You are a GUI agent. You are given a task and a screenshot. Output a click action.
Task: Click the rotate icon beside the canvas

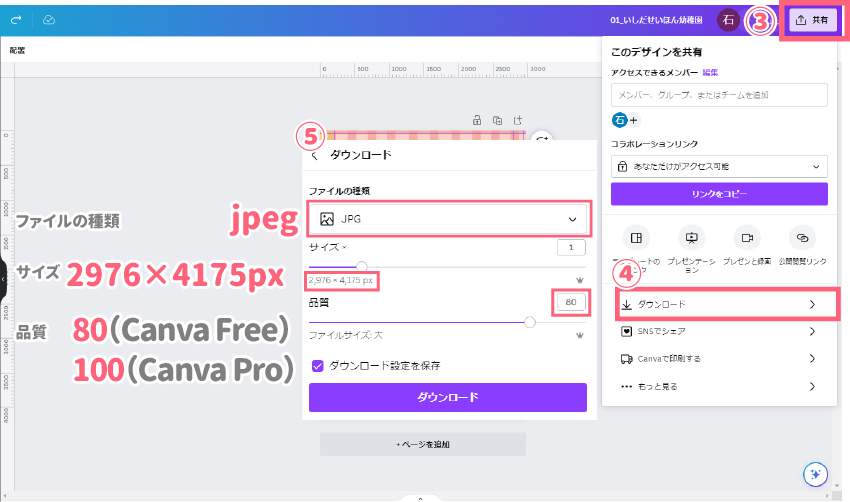pyautogui.click(x=542, y=139)
